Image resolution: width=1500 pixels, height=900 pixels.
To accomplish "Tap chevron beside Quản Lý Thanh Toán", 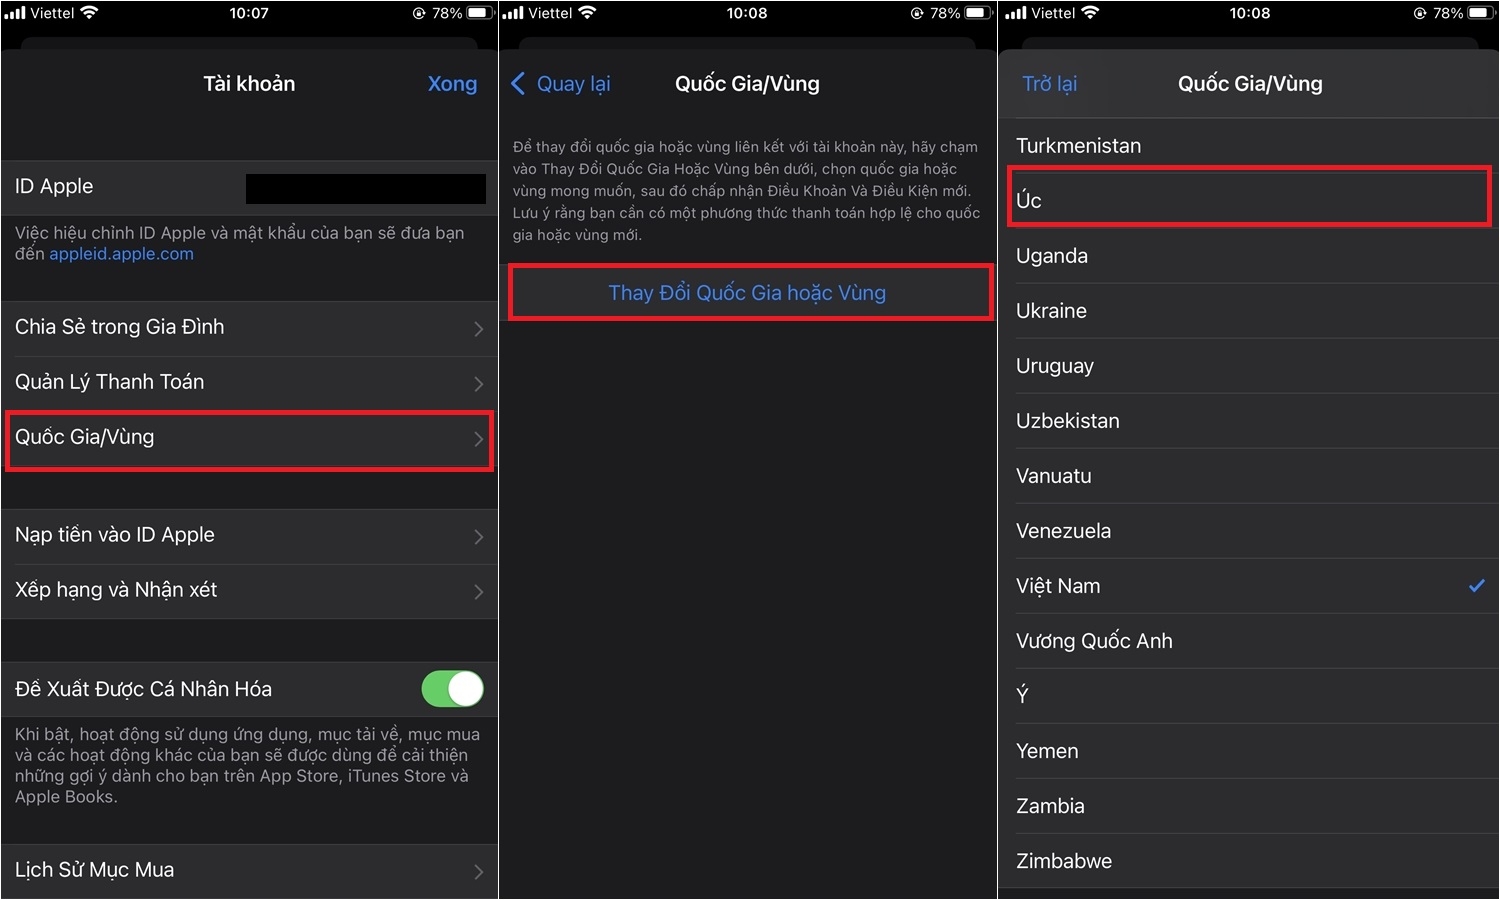I will (478, 384).
